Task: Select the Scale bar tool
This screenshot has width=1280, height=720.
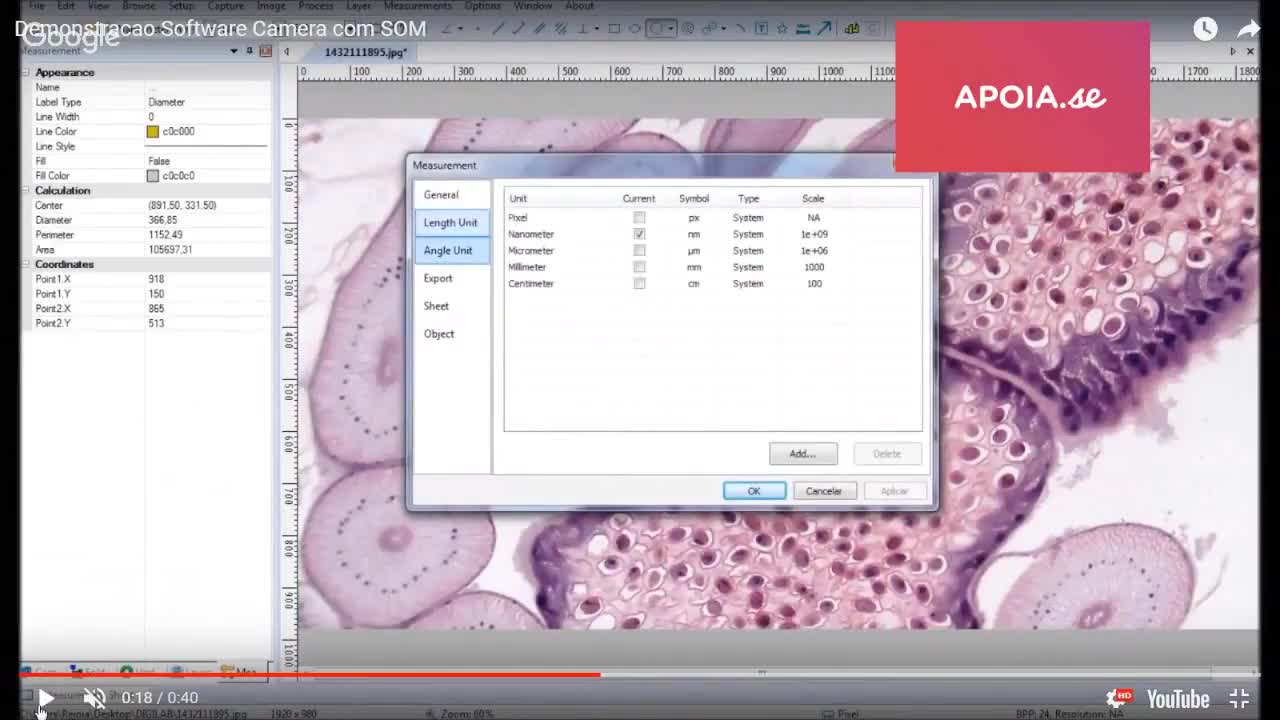Action: [803, 29]
